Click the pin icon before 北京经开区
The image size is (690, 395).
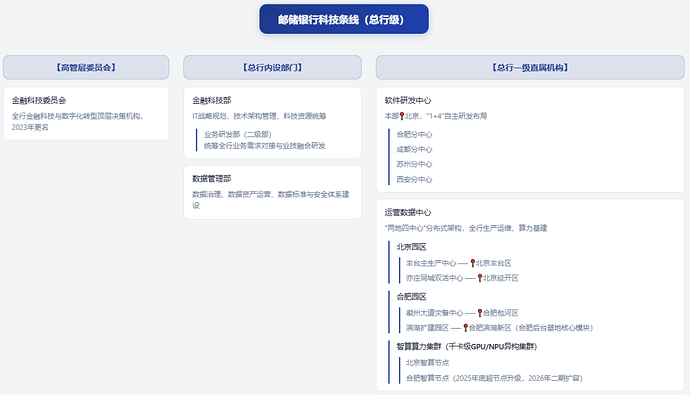(x=480, y=278)
